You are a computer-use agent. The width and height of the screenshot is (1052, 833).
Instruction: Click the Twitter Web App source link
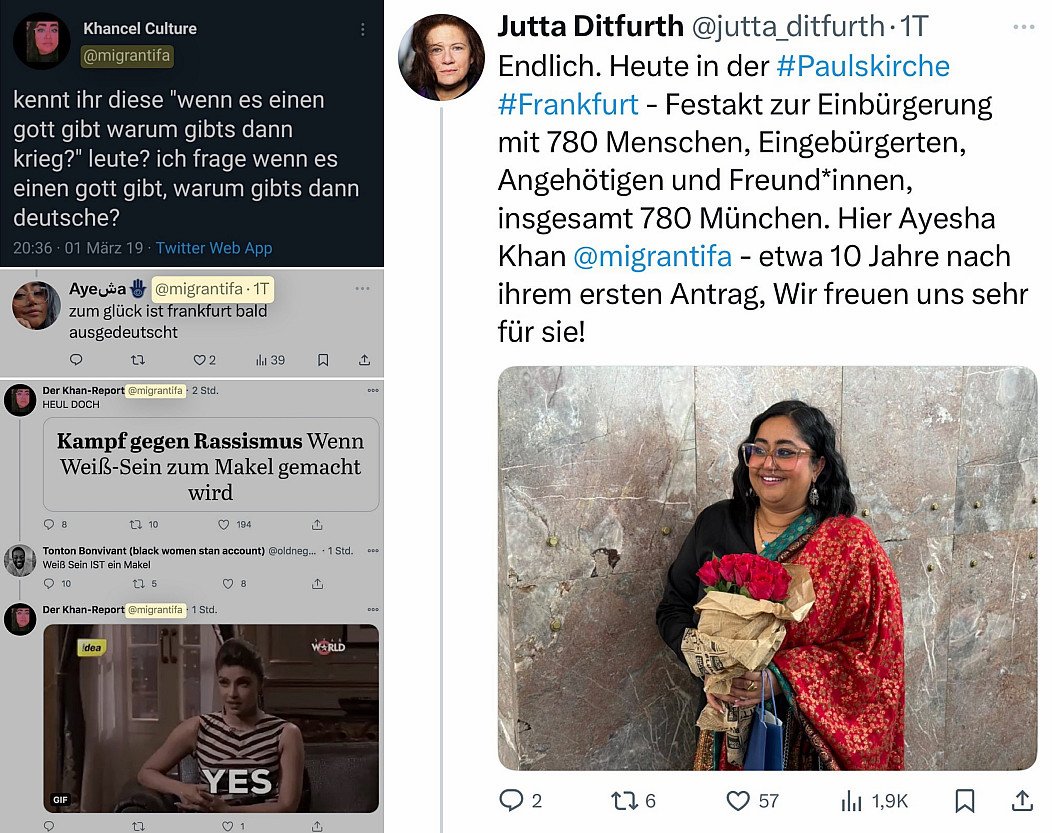pos(214,248)
